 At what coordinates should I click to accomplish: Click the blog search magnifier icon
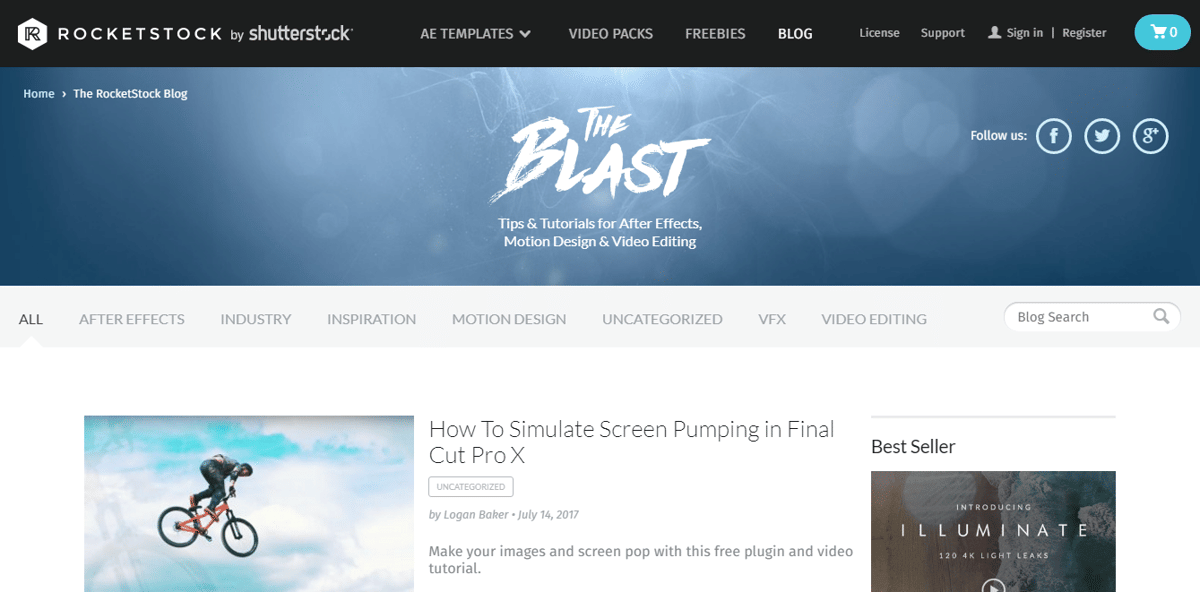1161,317
